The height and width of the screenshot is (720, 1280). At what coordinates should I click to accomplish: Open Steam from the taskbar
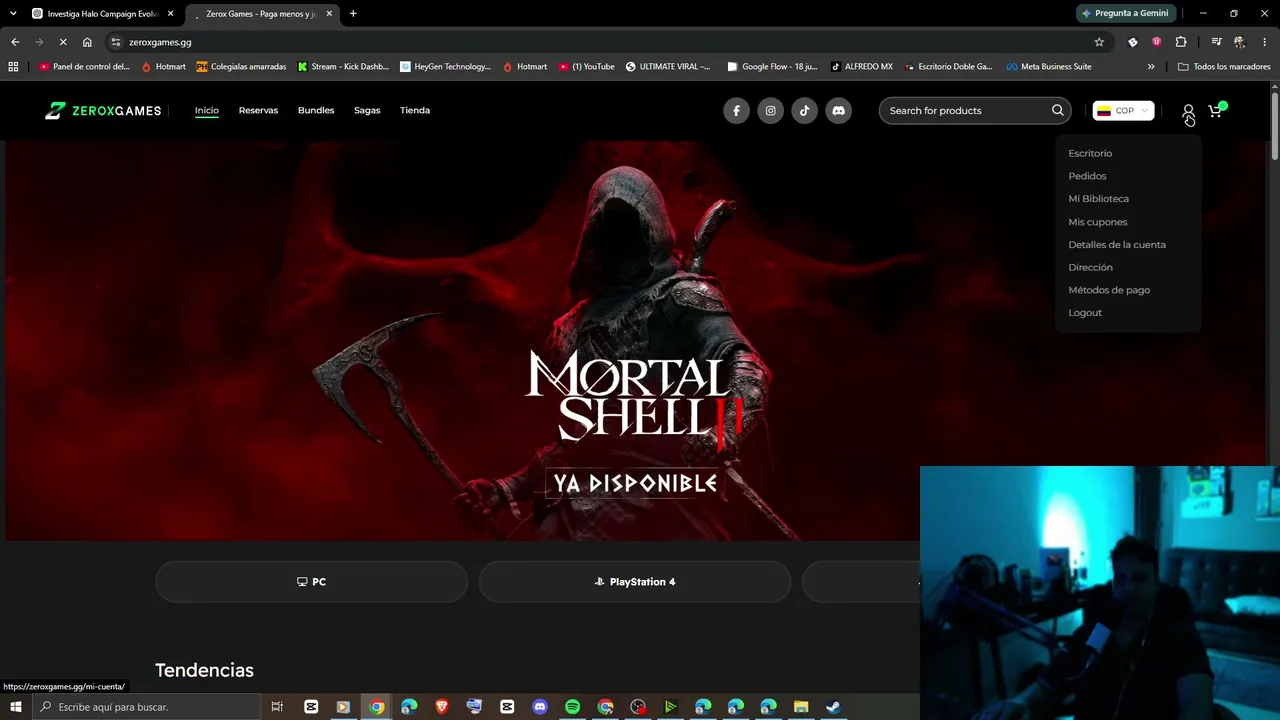click(833, 707)
